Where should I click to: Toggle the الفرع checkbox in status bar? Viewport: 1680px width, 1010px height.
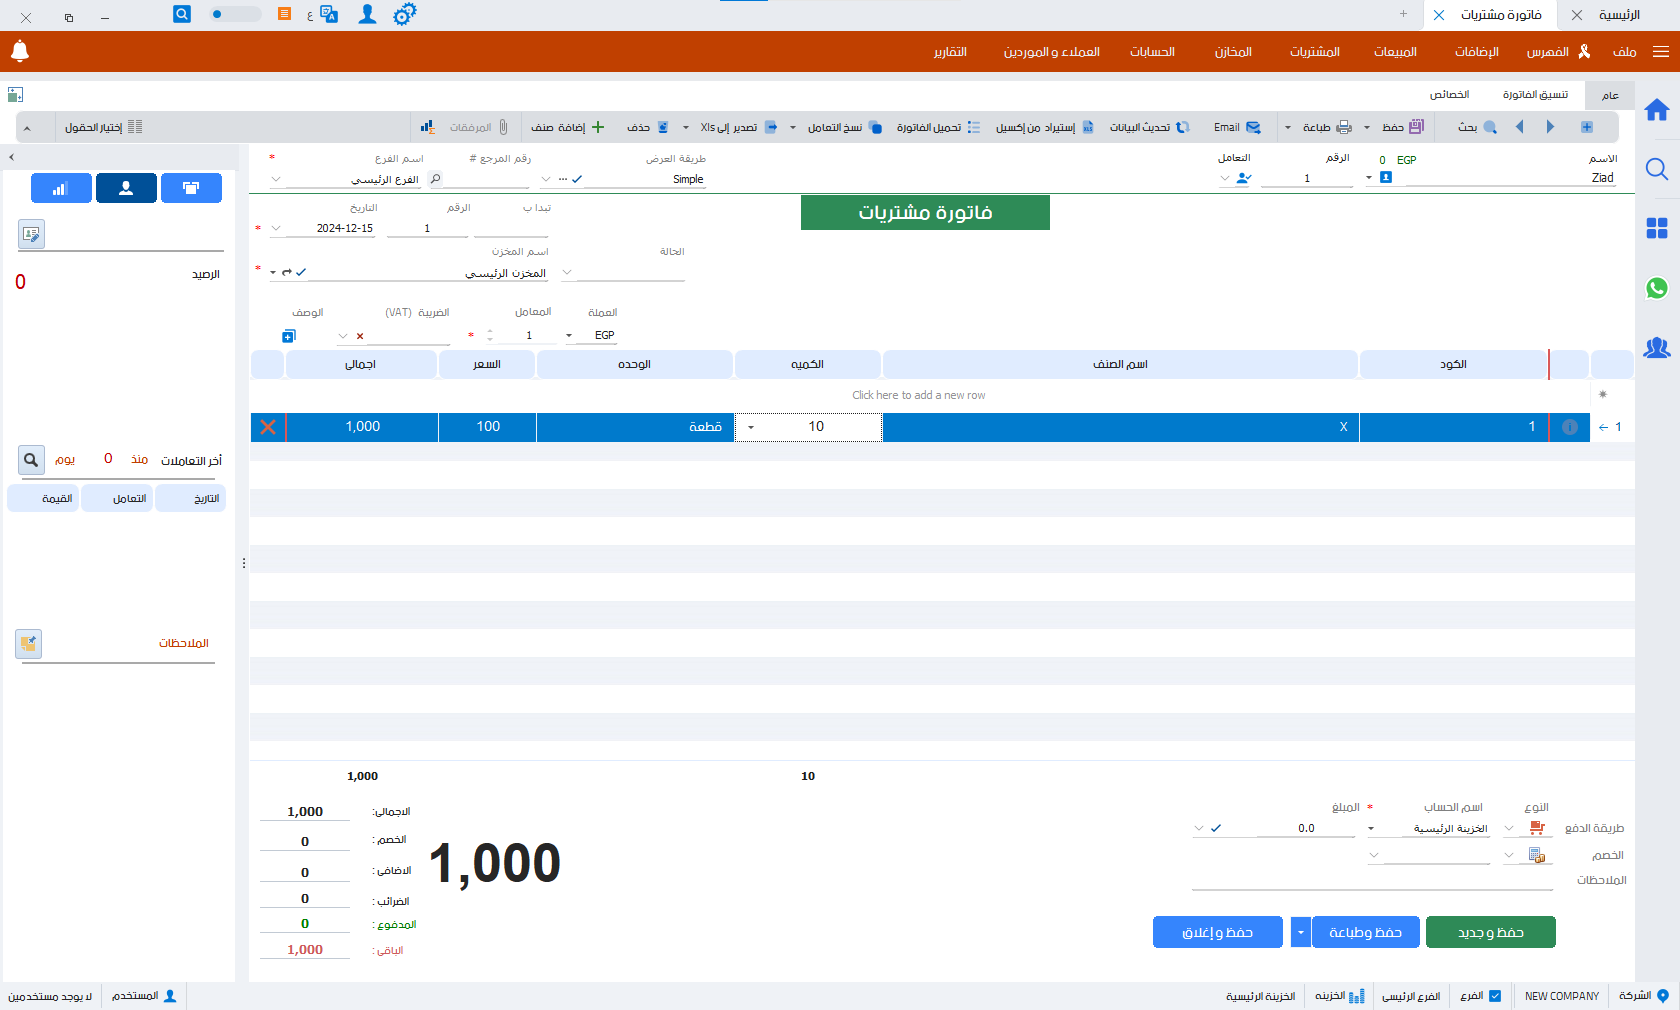tap(1495, 996)
